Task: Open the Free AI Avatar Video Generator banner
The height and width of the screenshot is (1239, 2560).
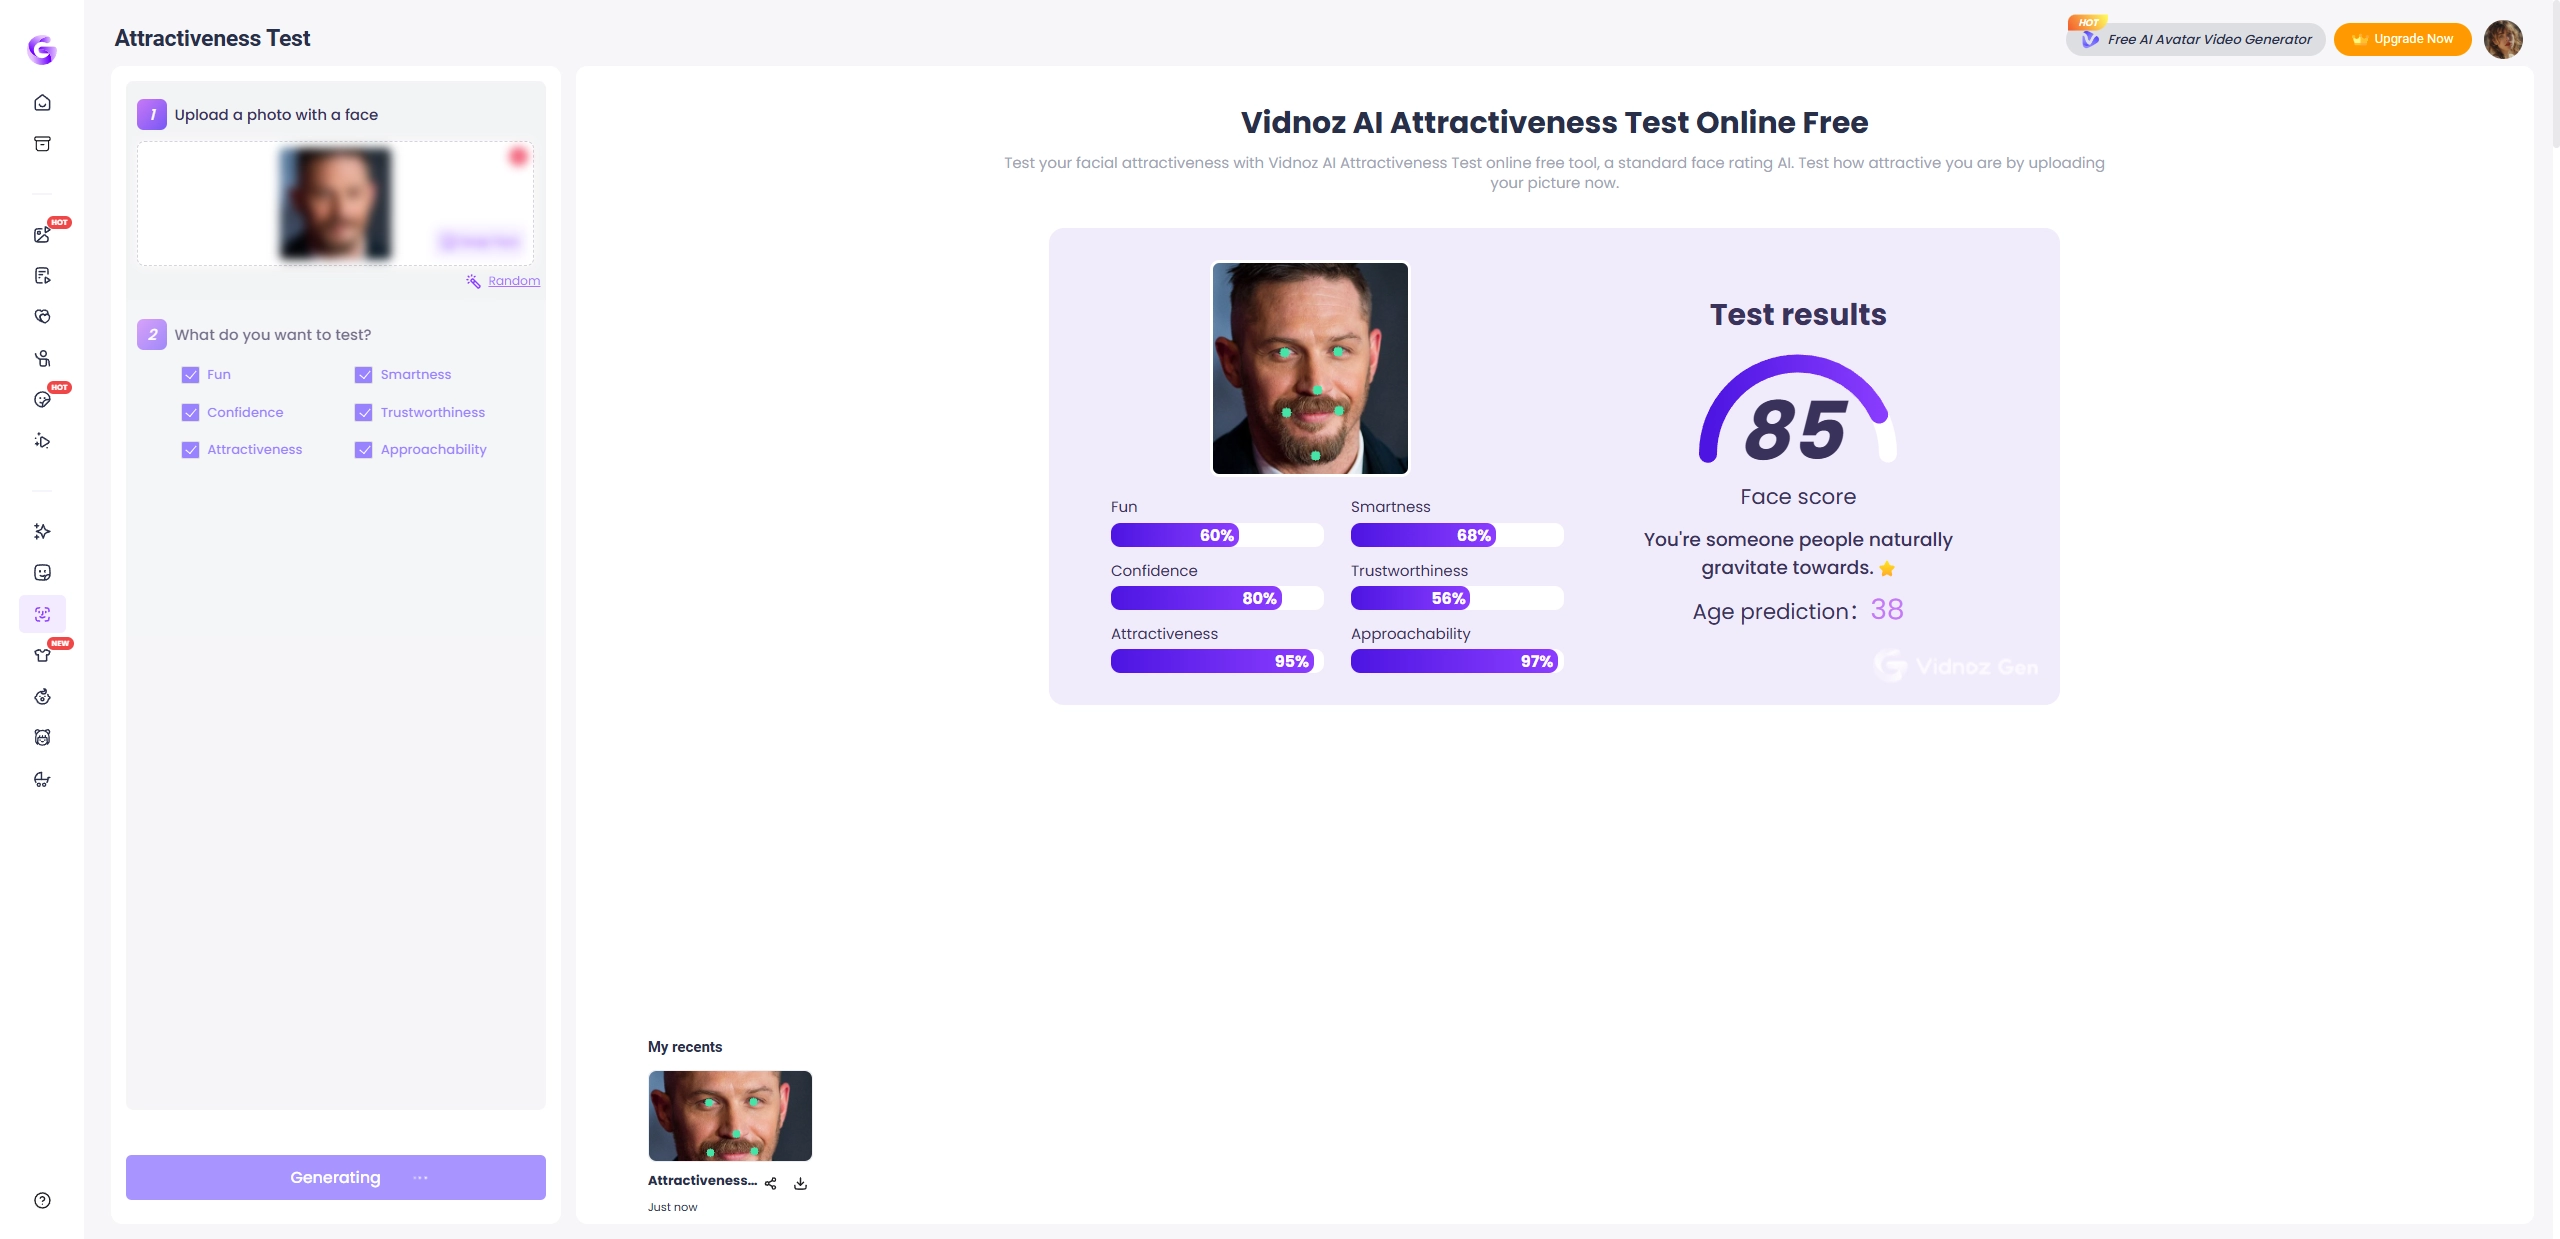Action: (x=2195, y=39)
